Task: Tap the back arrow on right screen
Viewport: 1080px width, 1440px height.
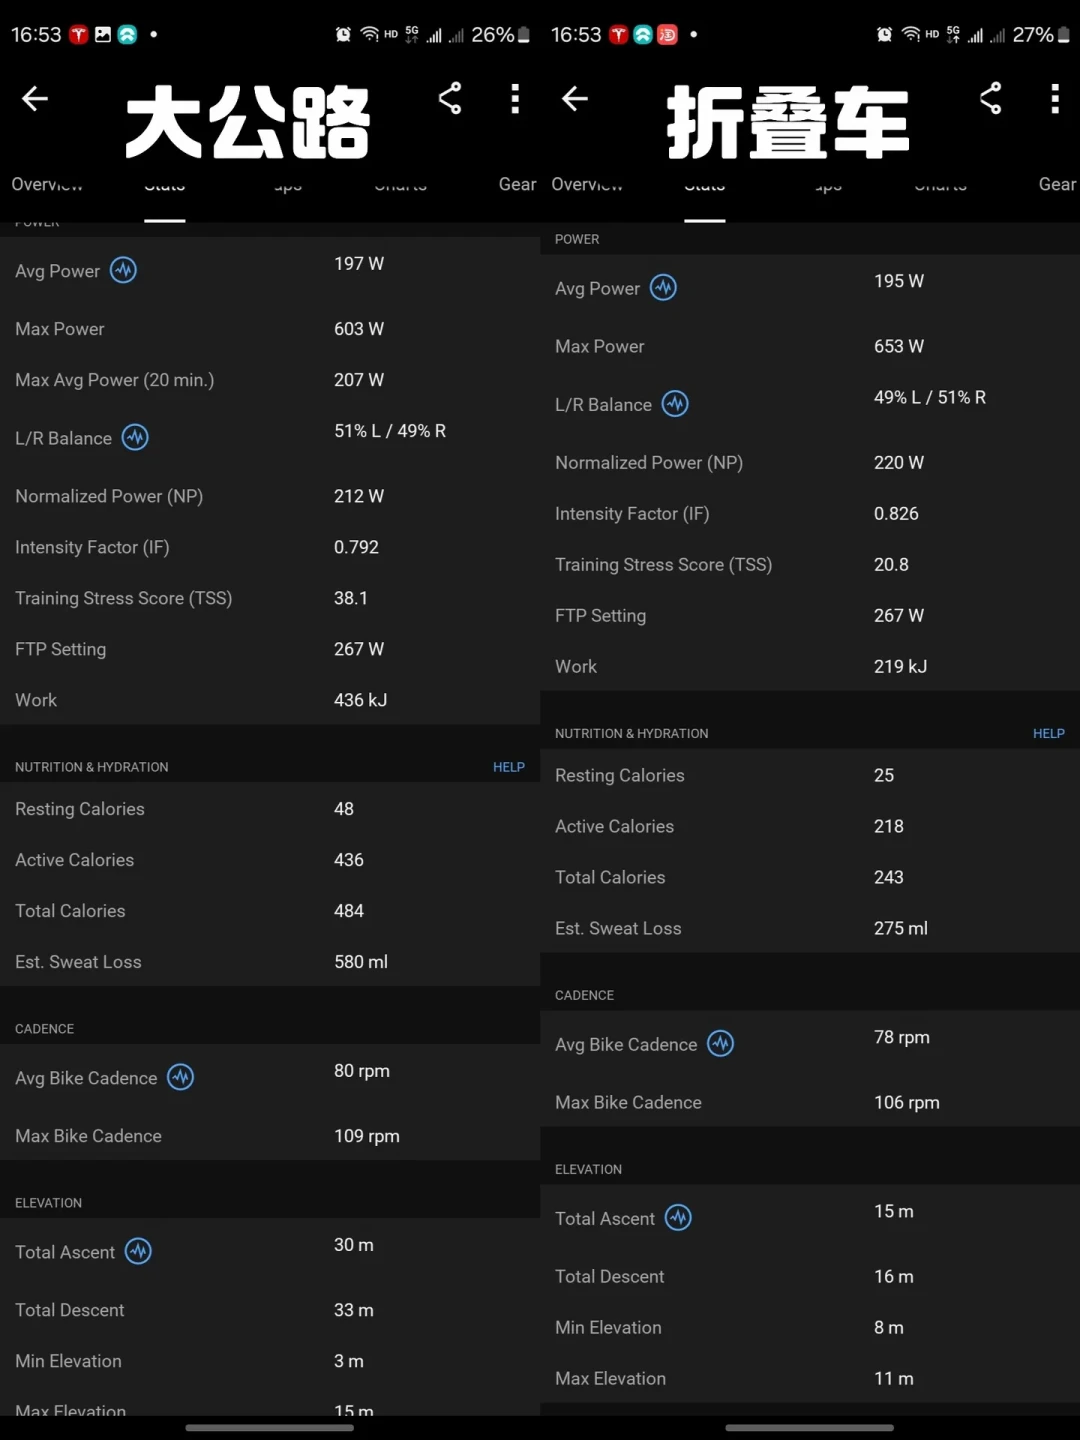Action: pyautogui.click(x=575, y=98)
